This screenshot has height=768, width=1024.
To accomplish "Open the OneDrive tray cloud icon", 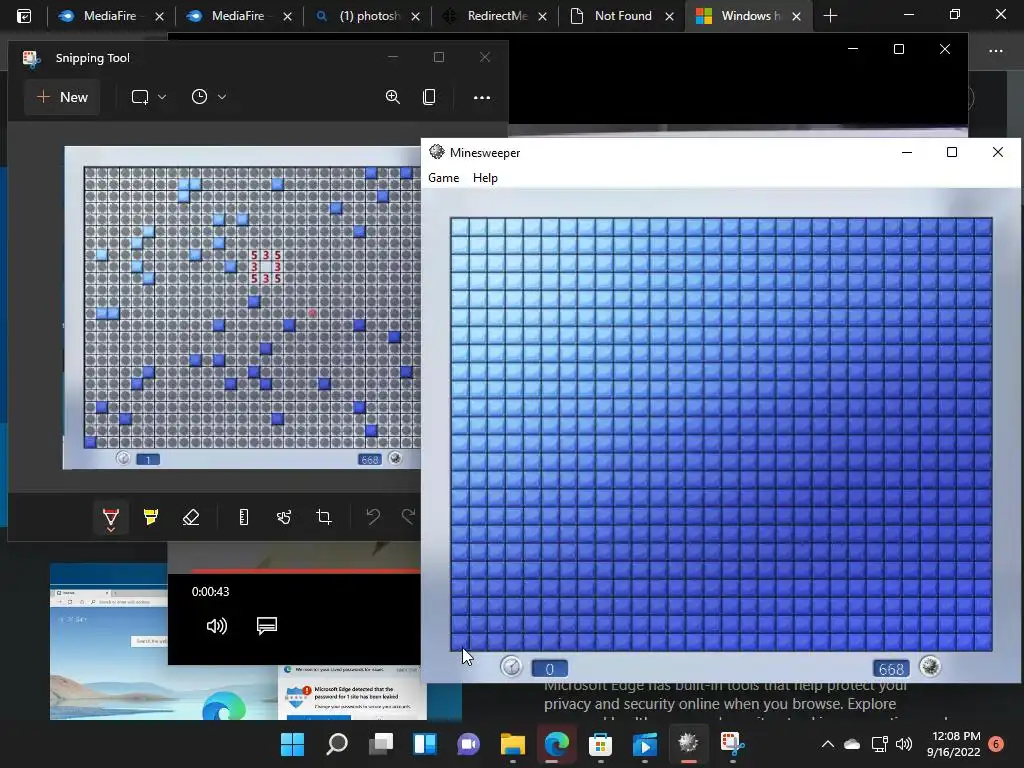I will coord(852,744).
